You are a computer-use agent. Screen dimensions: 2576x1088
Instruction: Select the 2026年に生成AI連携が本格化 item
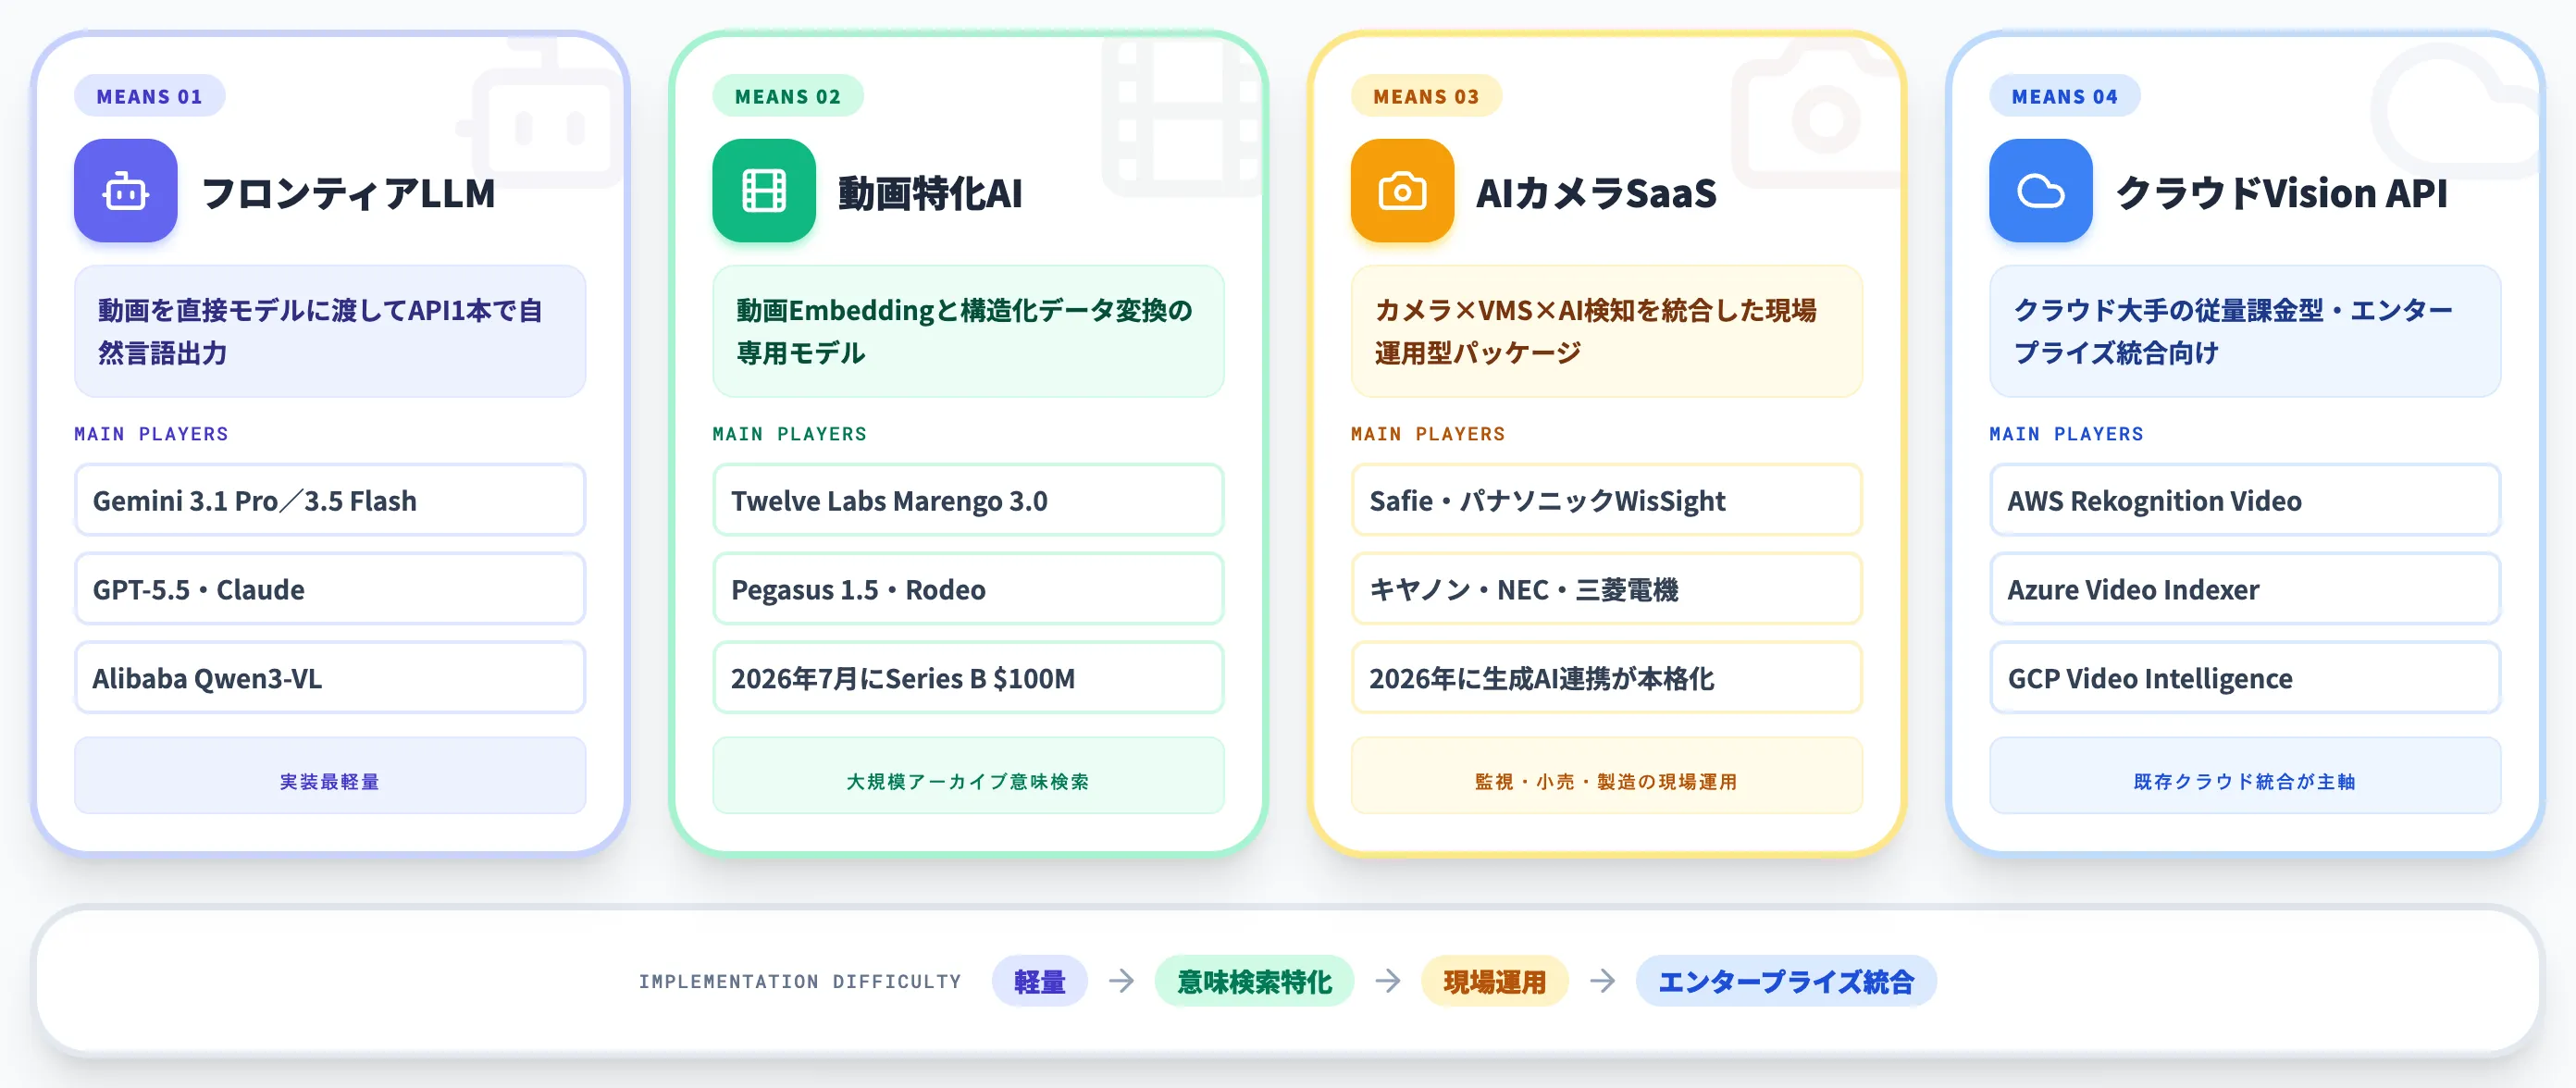1606,678
